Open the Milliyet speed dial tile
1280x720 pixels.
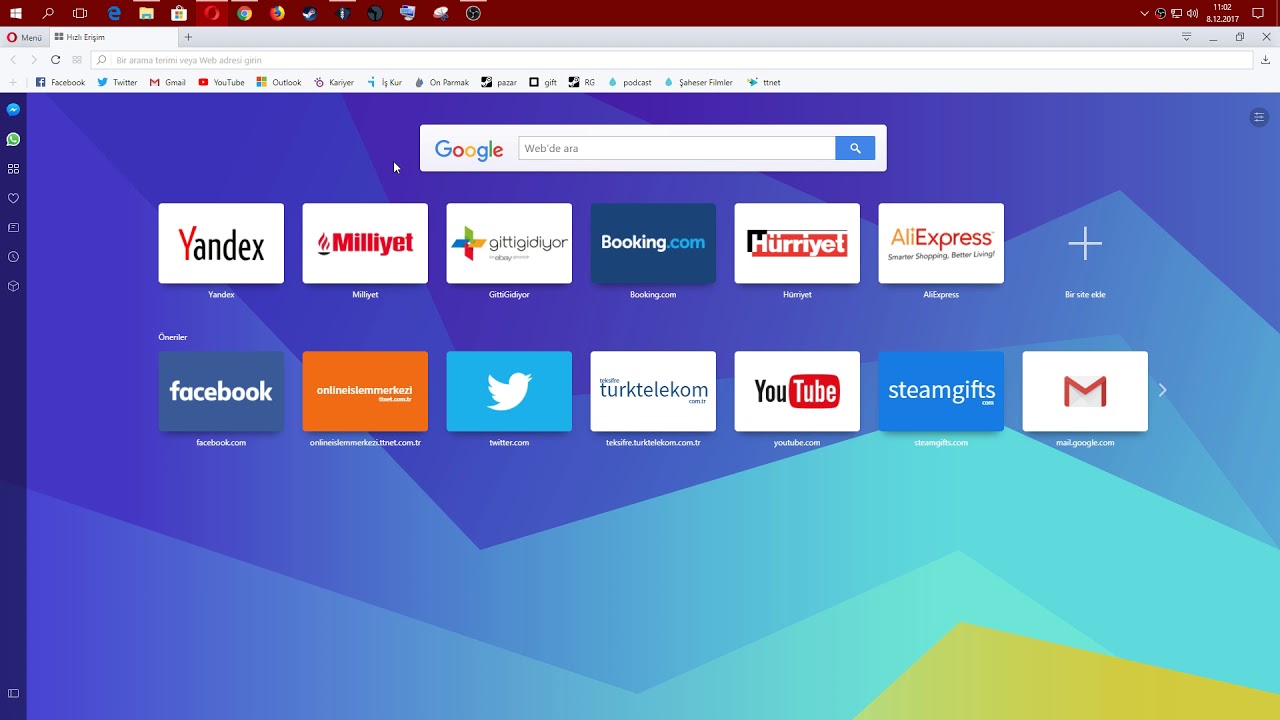point(365,243)
